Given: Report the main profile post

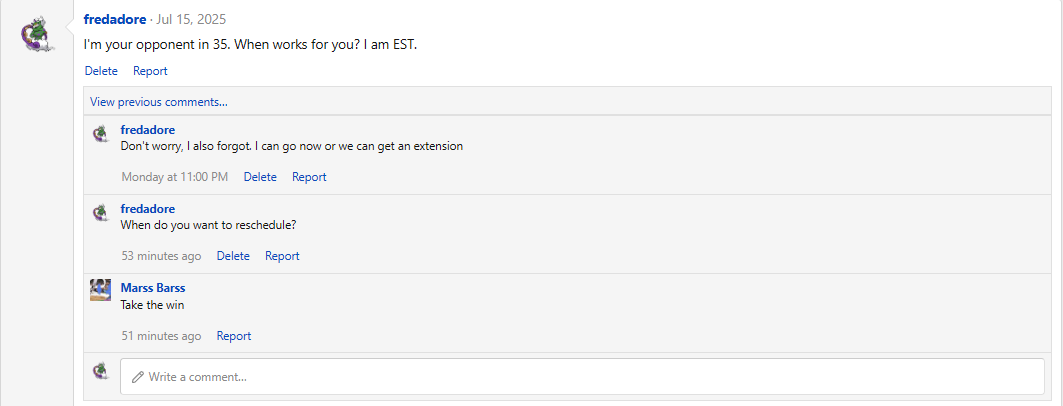Looking at the screenshot, I should pos(150,70).
